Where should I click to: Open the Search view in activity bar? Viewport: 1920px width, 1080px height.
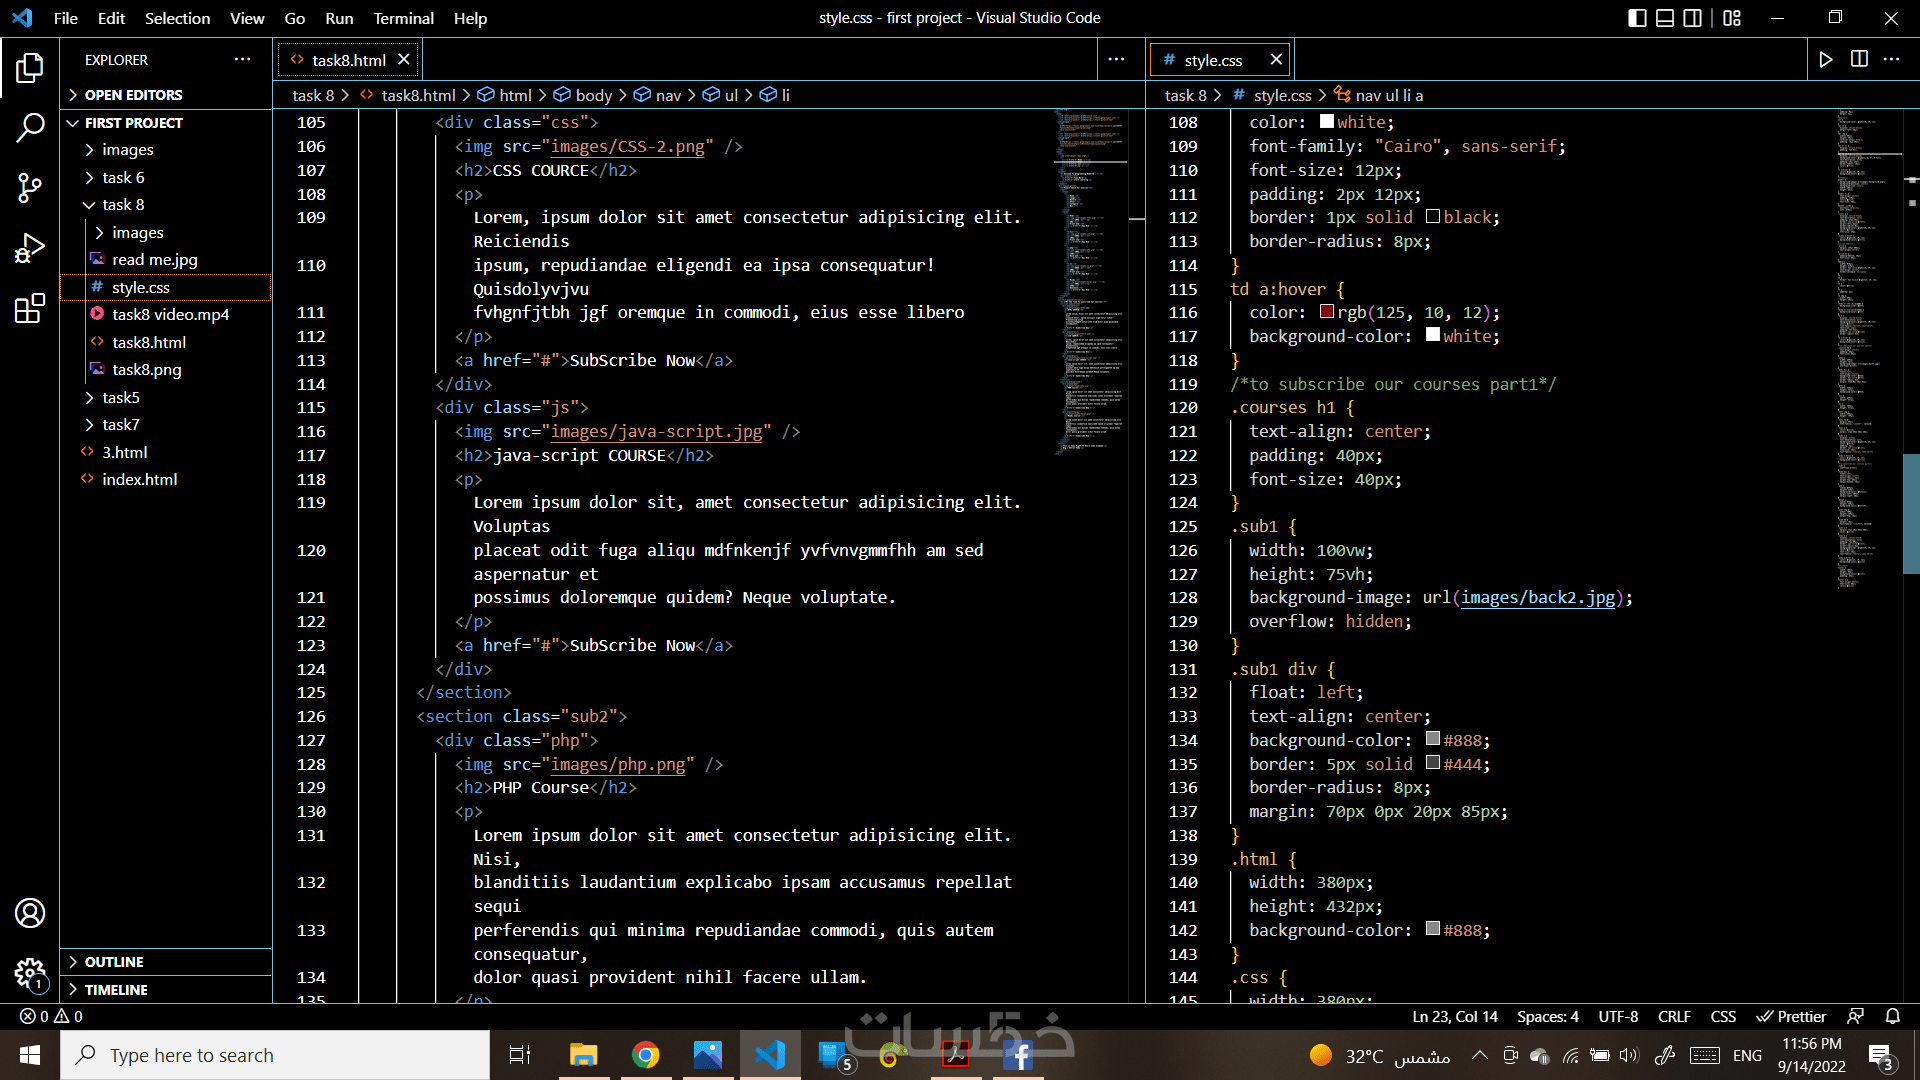tap(30, 127)
